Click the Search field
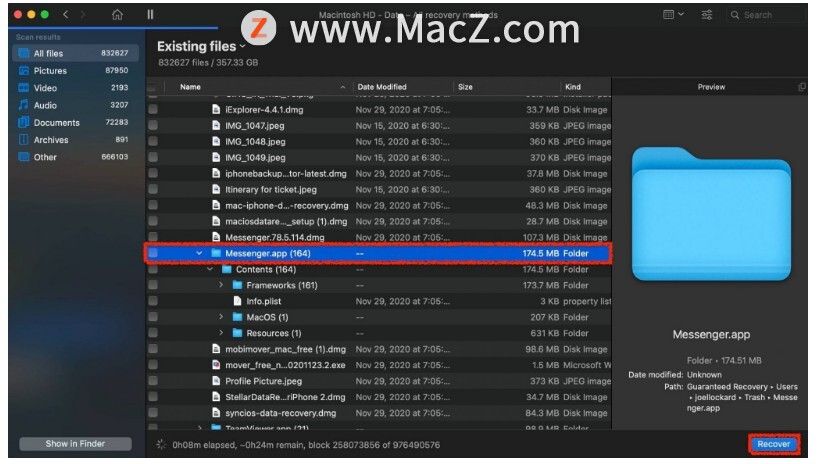This screenshot has width=818, height=464. tap(766, 15)
